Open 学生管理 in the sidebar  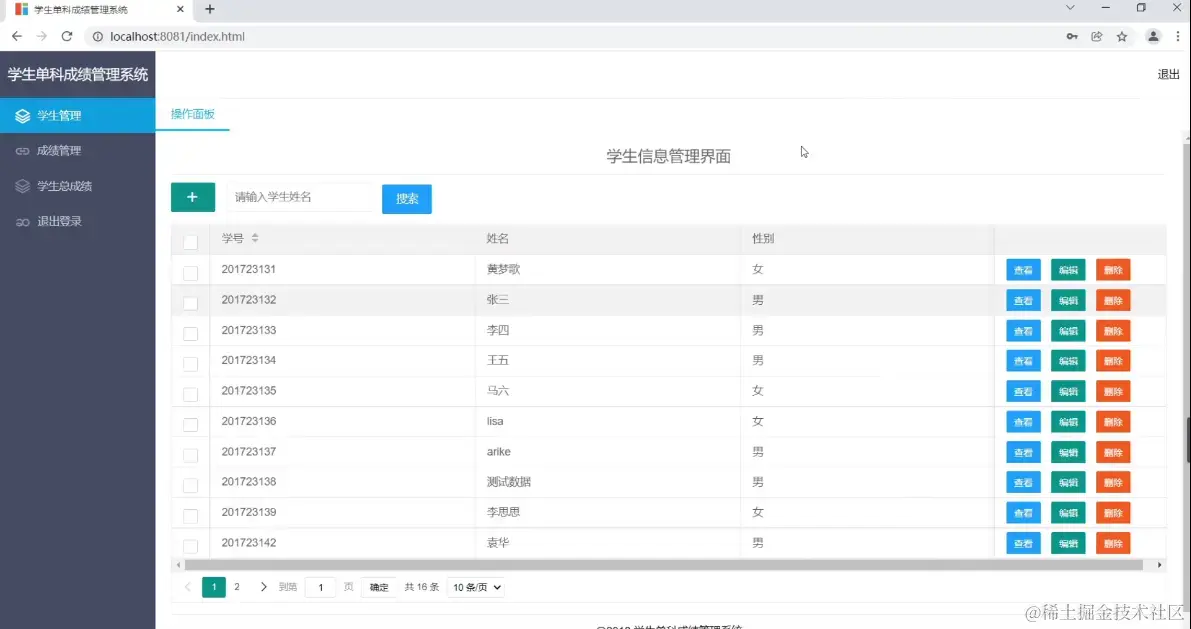pyautogui.click(x=77, y=115)
